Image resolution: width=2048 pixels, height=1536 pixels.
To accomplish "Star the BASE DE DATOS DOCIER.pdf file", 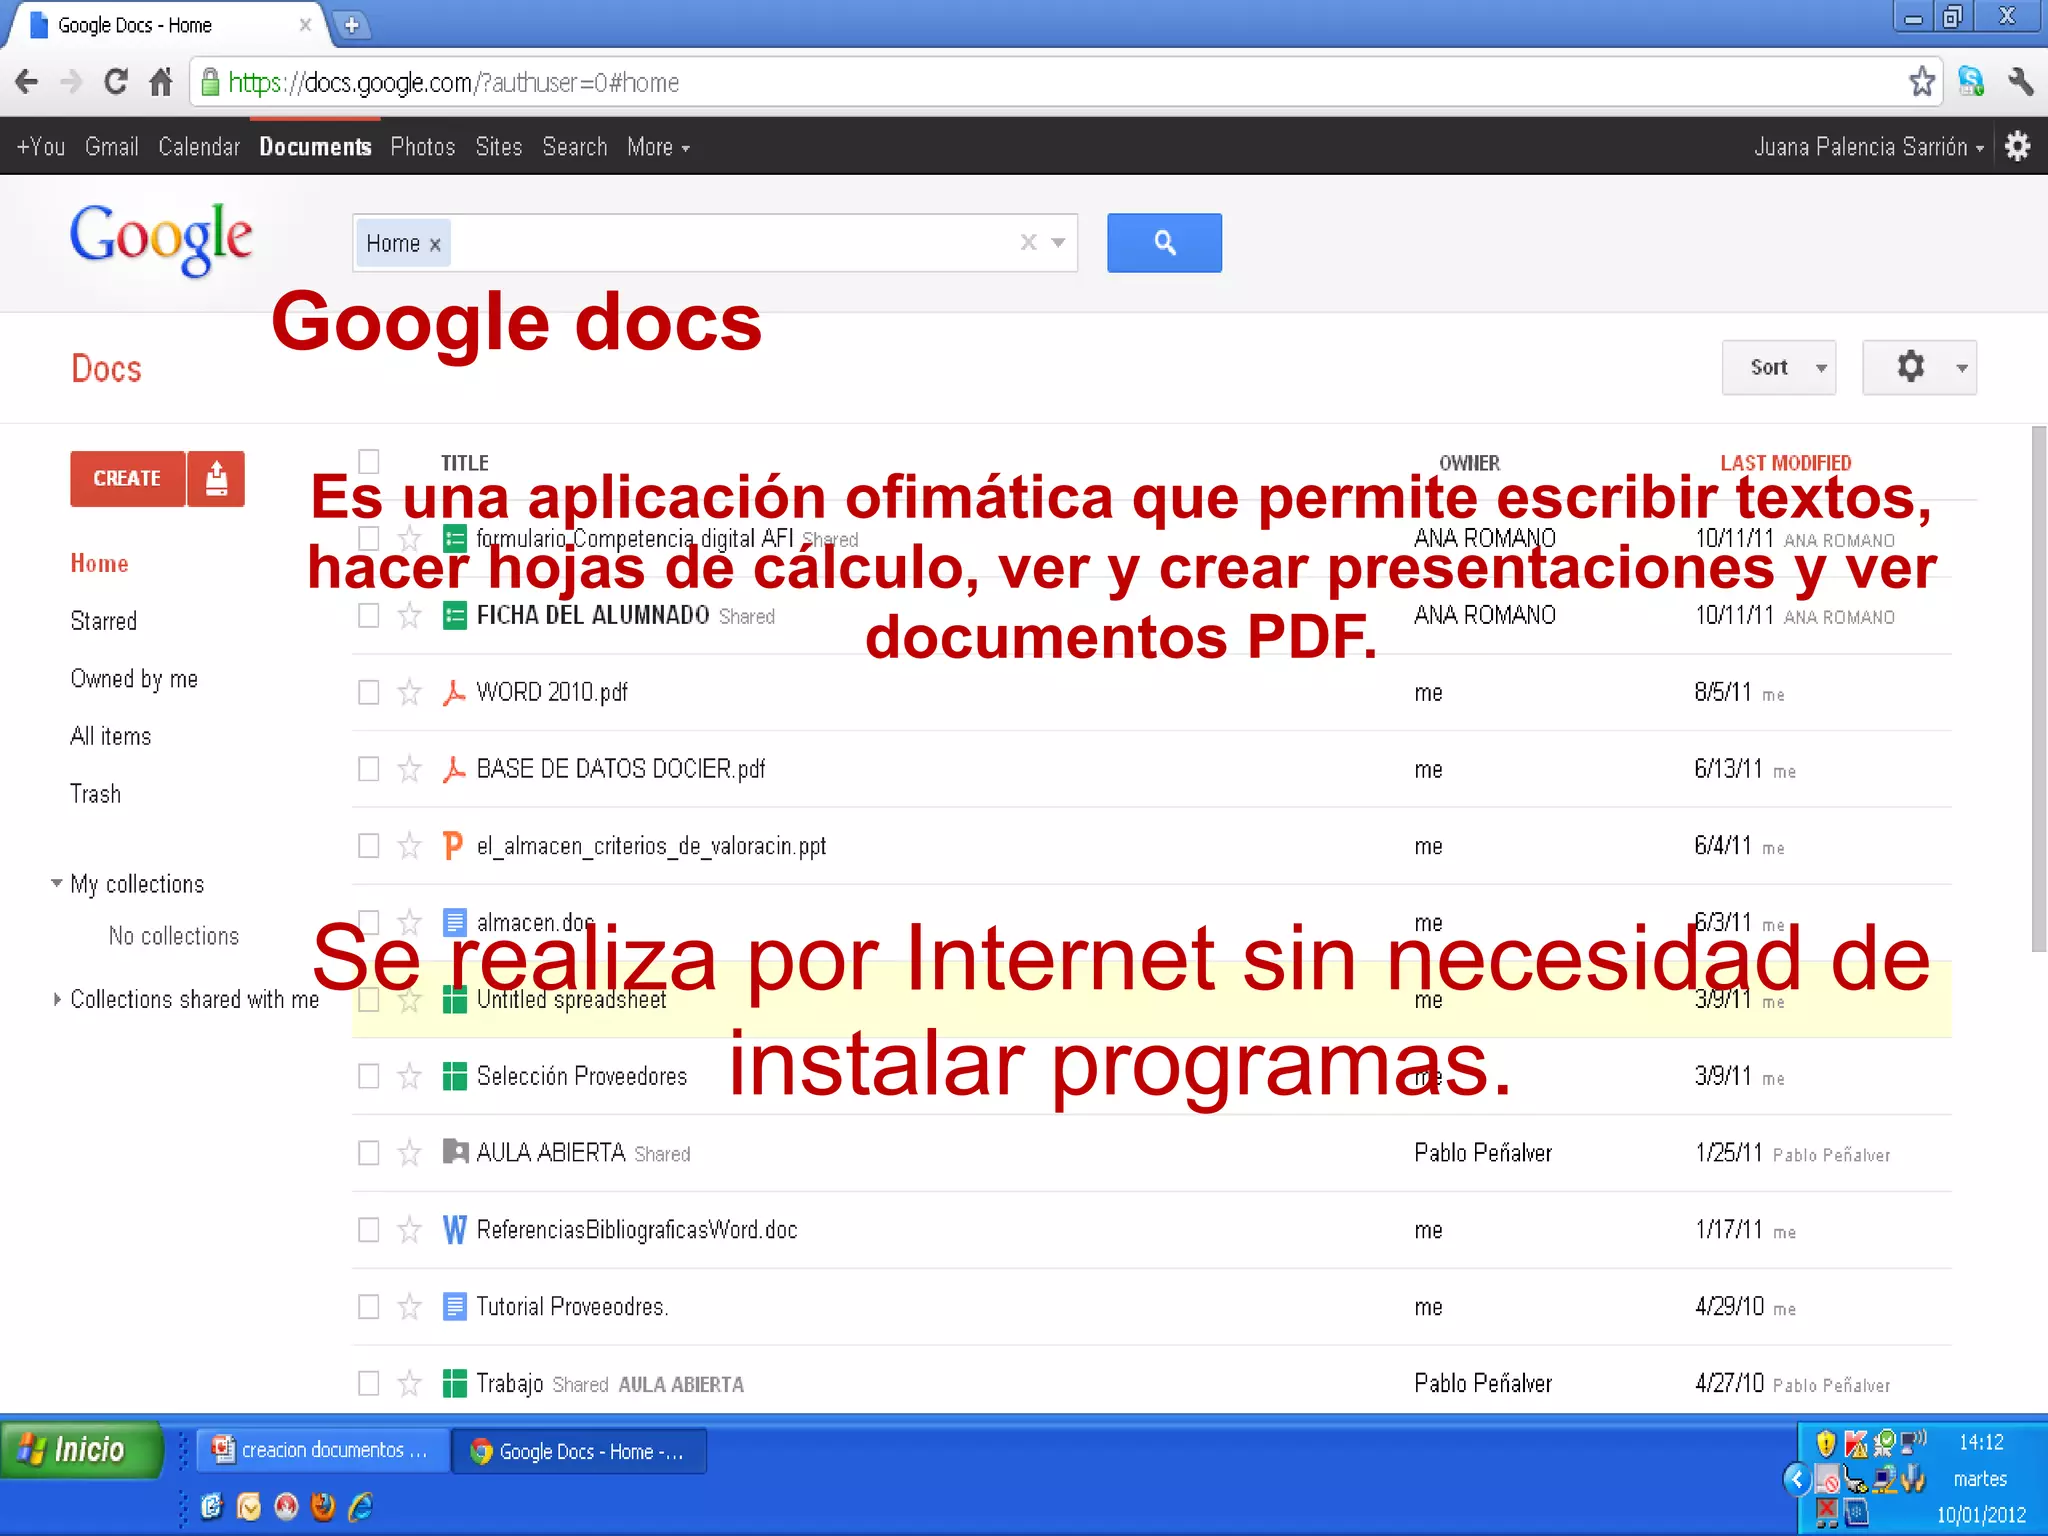I will click(409, 769).
